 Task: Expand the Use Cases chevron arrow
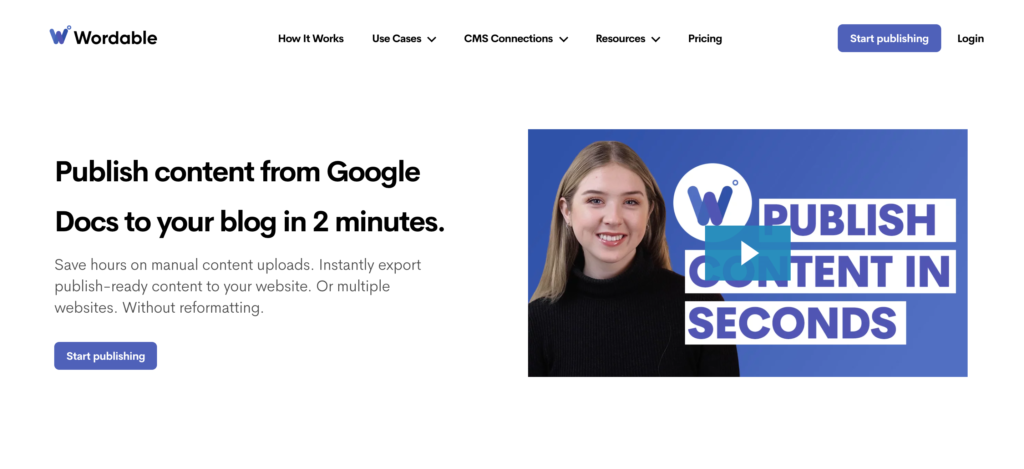(x=432, y=39)
